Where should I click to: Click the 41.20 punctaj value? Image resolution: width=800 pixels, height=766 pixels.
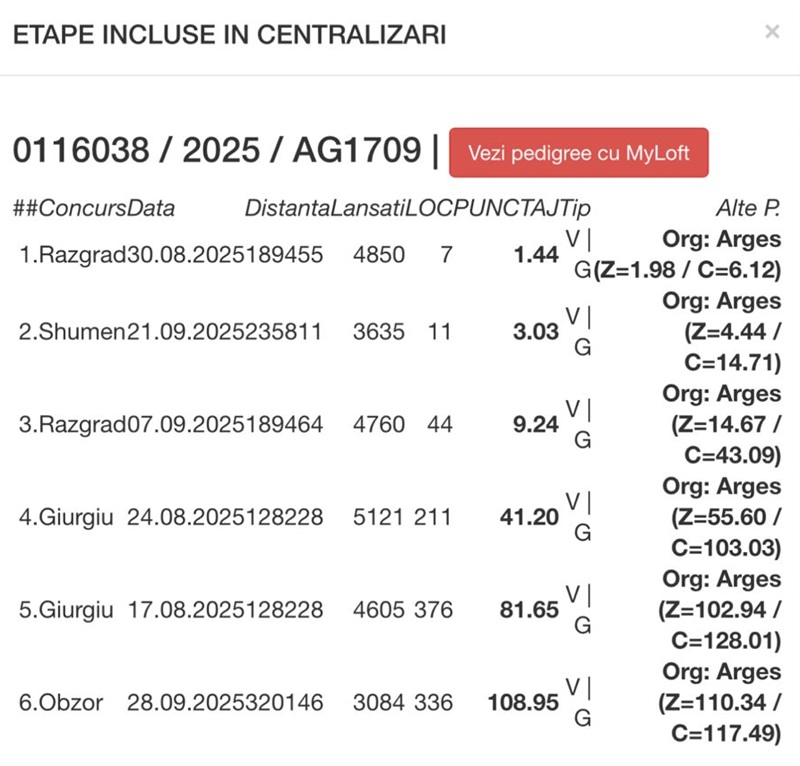[x=529, y=517]
